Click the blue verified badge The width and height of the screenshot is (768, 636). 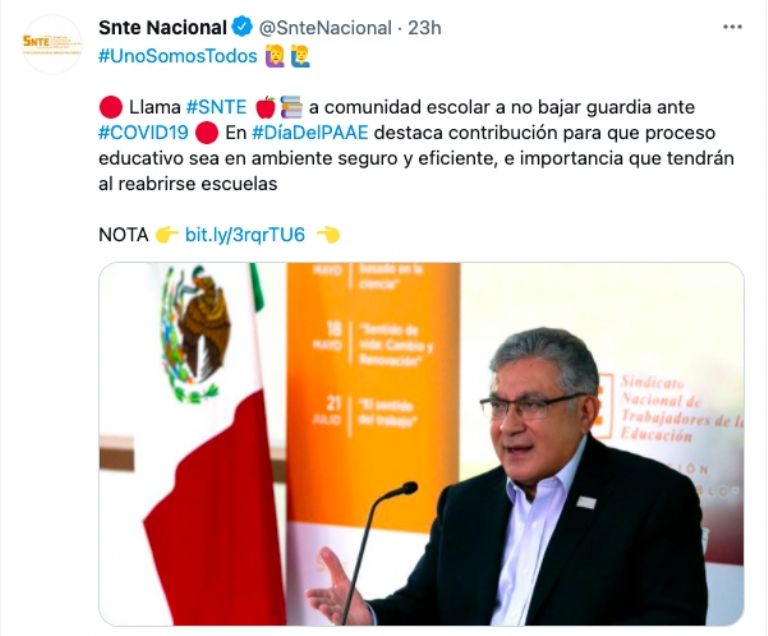point(241,27)
